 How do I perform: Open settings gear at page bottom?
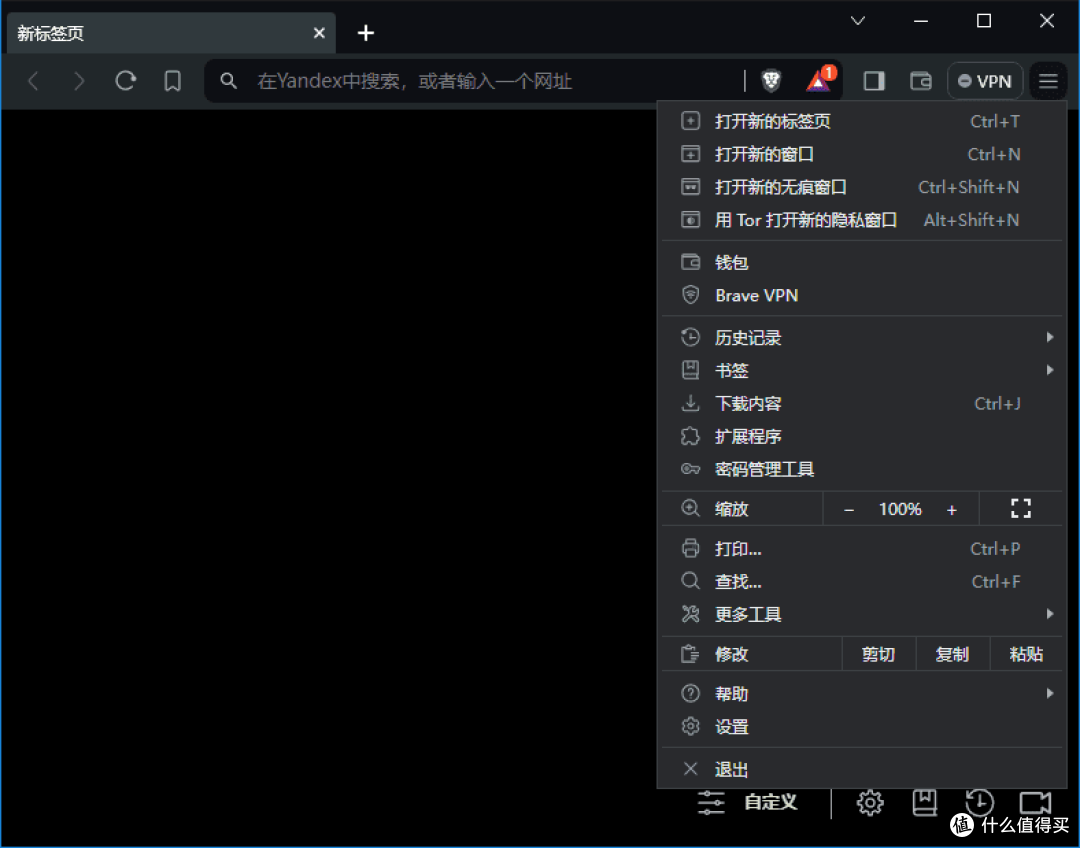[x=870, y=803]
